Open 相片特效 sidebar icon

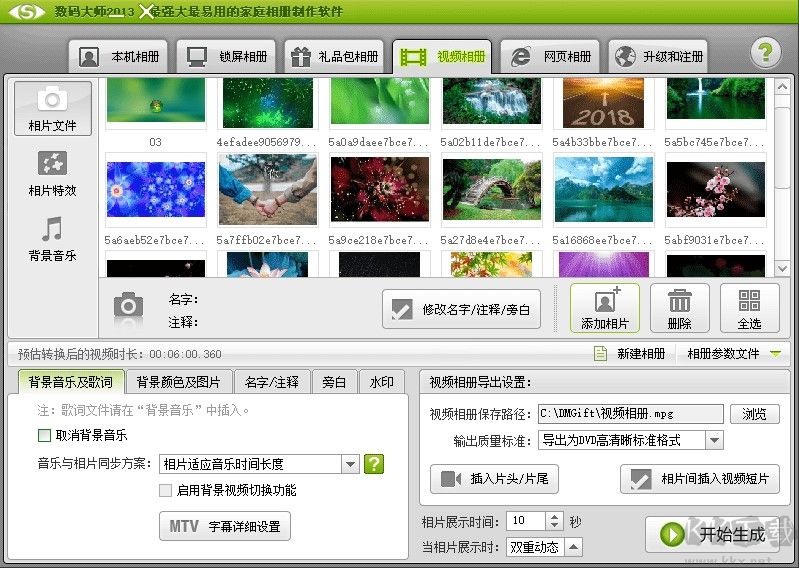52,174
